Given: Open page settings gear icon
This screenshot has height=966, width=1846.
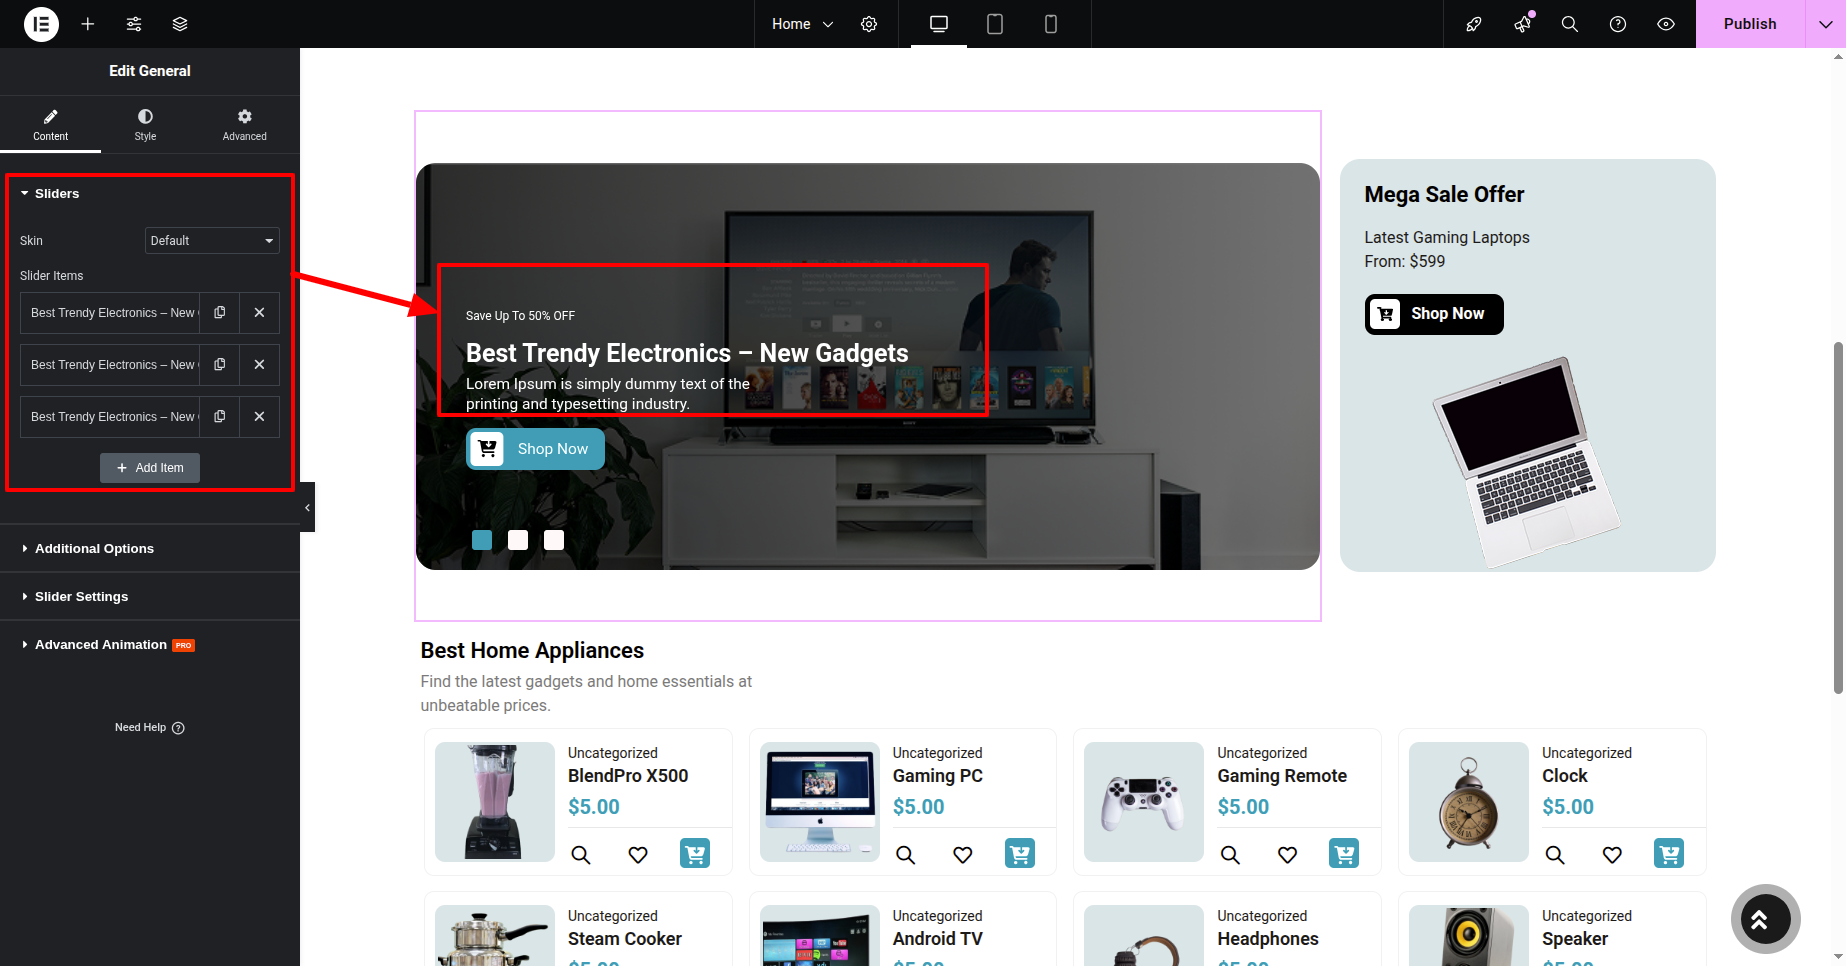Looking at the screenshot, I should [869, 24].
